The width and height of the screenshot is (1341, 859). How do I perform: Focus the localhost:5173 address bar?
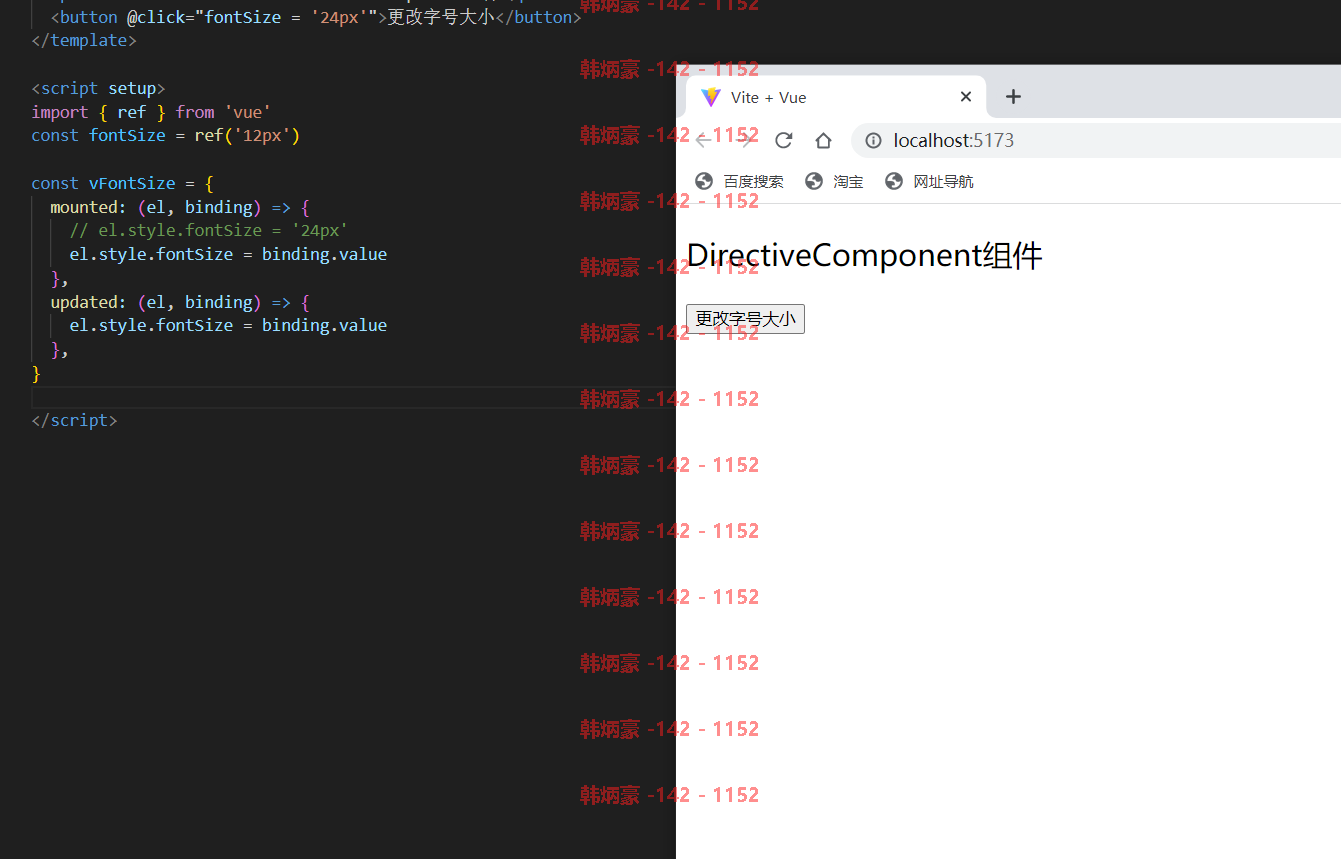1097,141
